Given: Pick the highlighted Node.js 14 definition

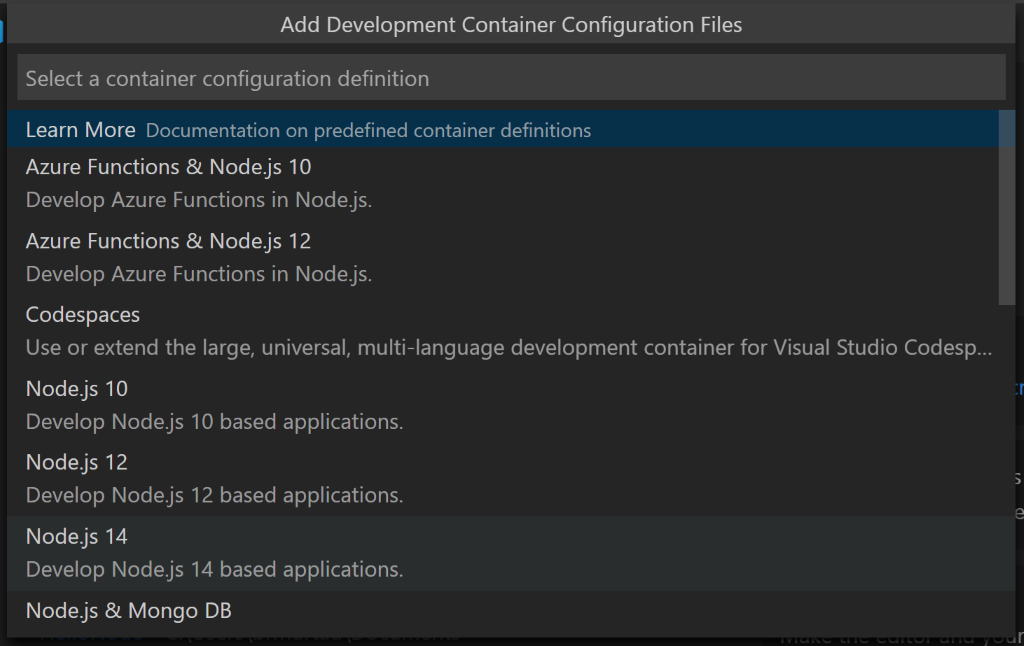Looking at the screenshot, I should coord(77,536).
